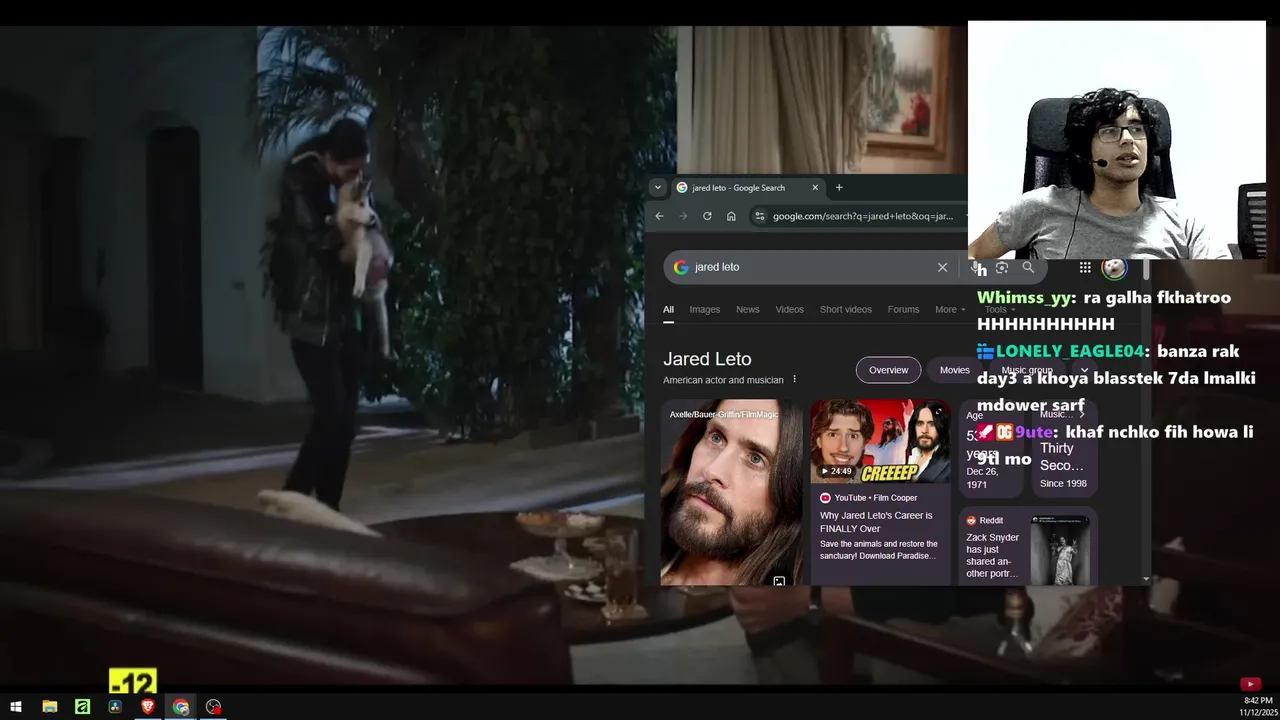Switch to Short videos results tab
The width and height of the screenshot is (1280, 720).
coord(846,310)
